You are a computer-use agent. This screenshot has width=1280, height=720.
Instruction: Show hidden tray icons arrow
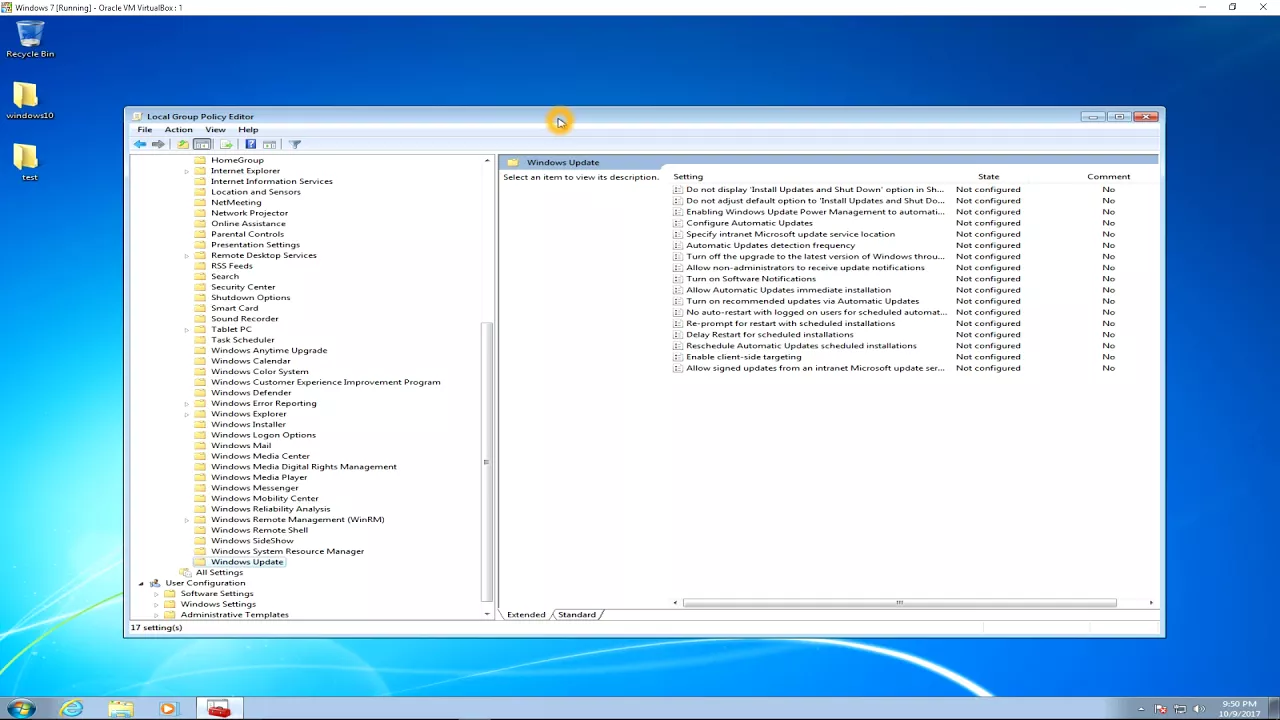click(1141, 709)
